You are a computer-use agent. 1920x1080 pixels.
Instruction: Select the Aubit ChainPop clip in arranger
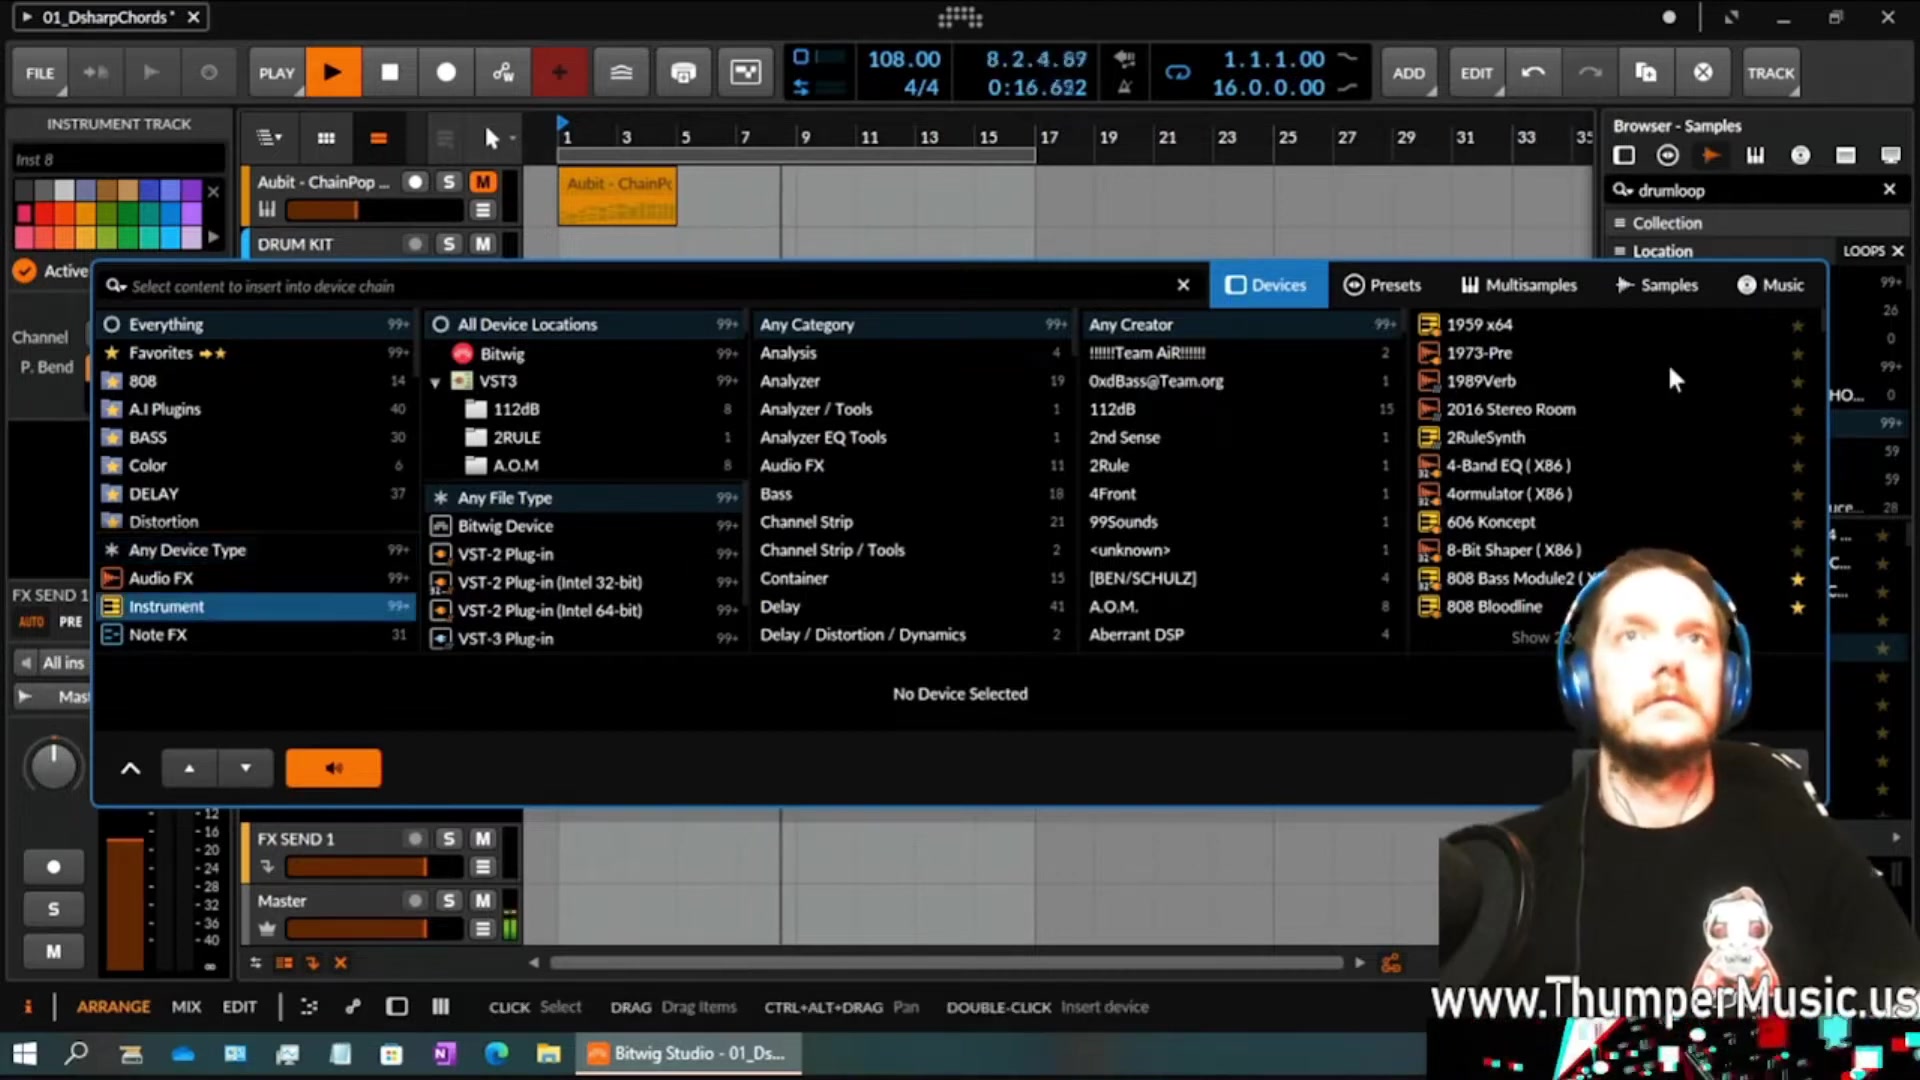617,196
